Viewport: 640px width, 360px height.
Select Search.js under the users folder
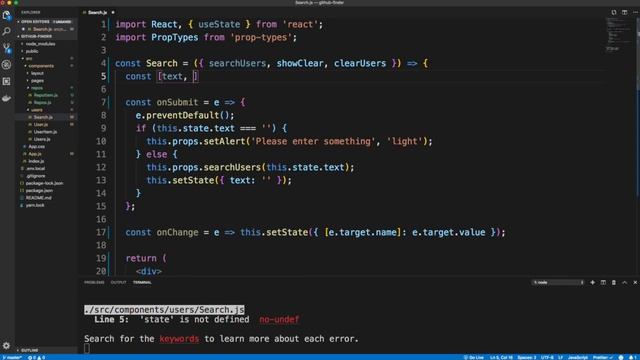point(43,117)
